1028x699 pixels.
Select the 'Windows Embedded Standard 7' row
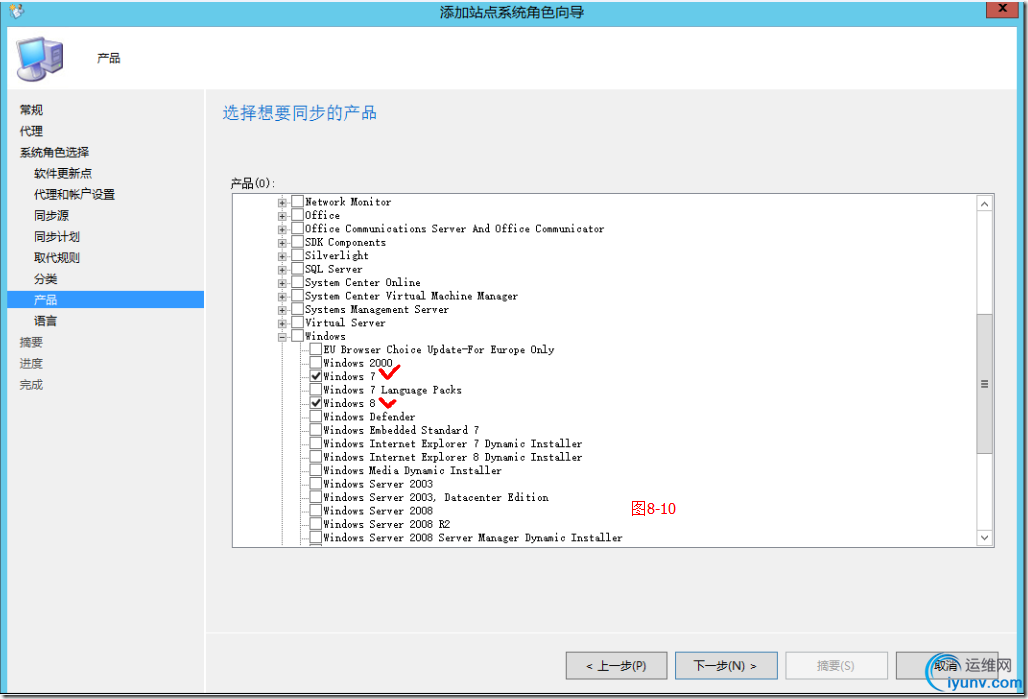[x=401, y=430]
